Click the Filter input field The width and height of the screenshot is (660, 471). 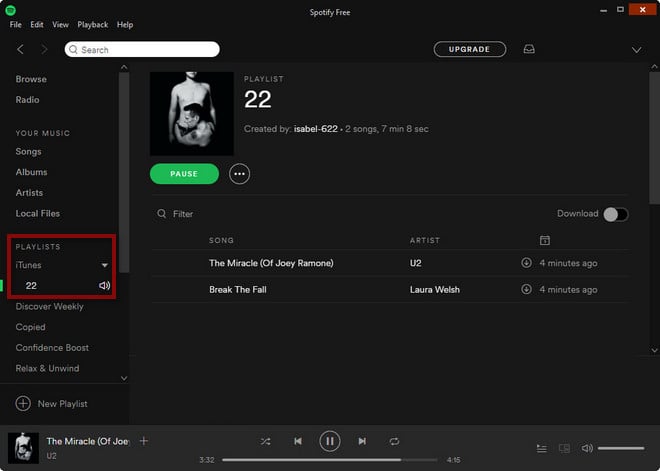point(183,214)
